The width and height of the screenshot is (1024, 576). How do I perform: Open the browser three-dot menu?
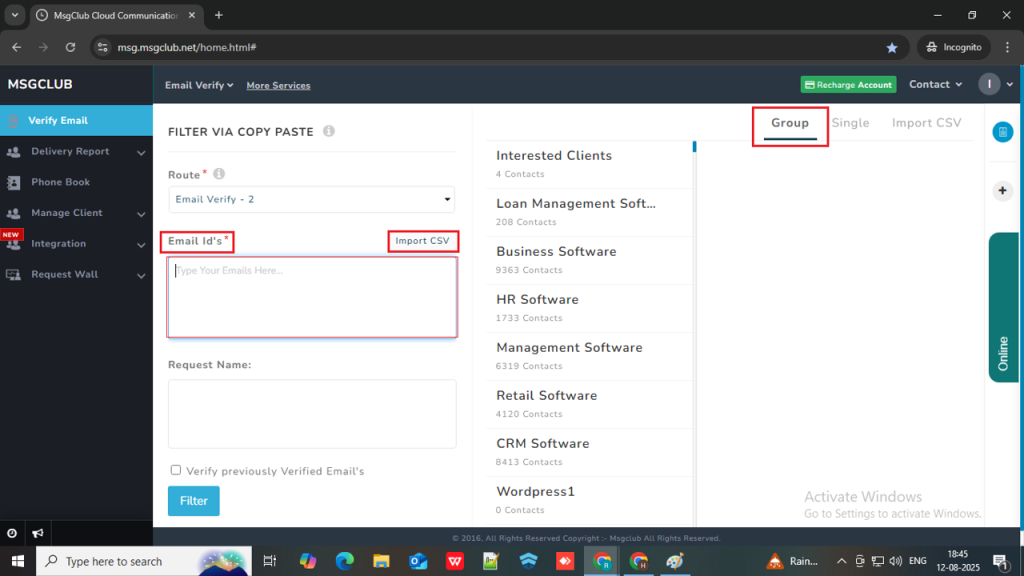[1008, 47]
